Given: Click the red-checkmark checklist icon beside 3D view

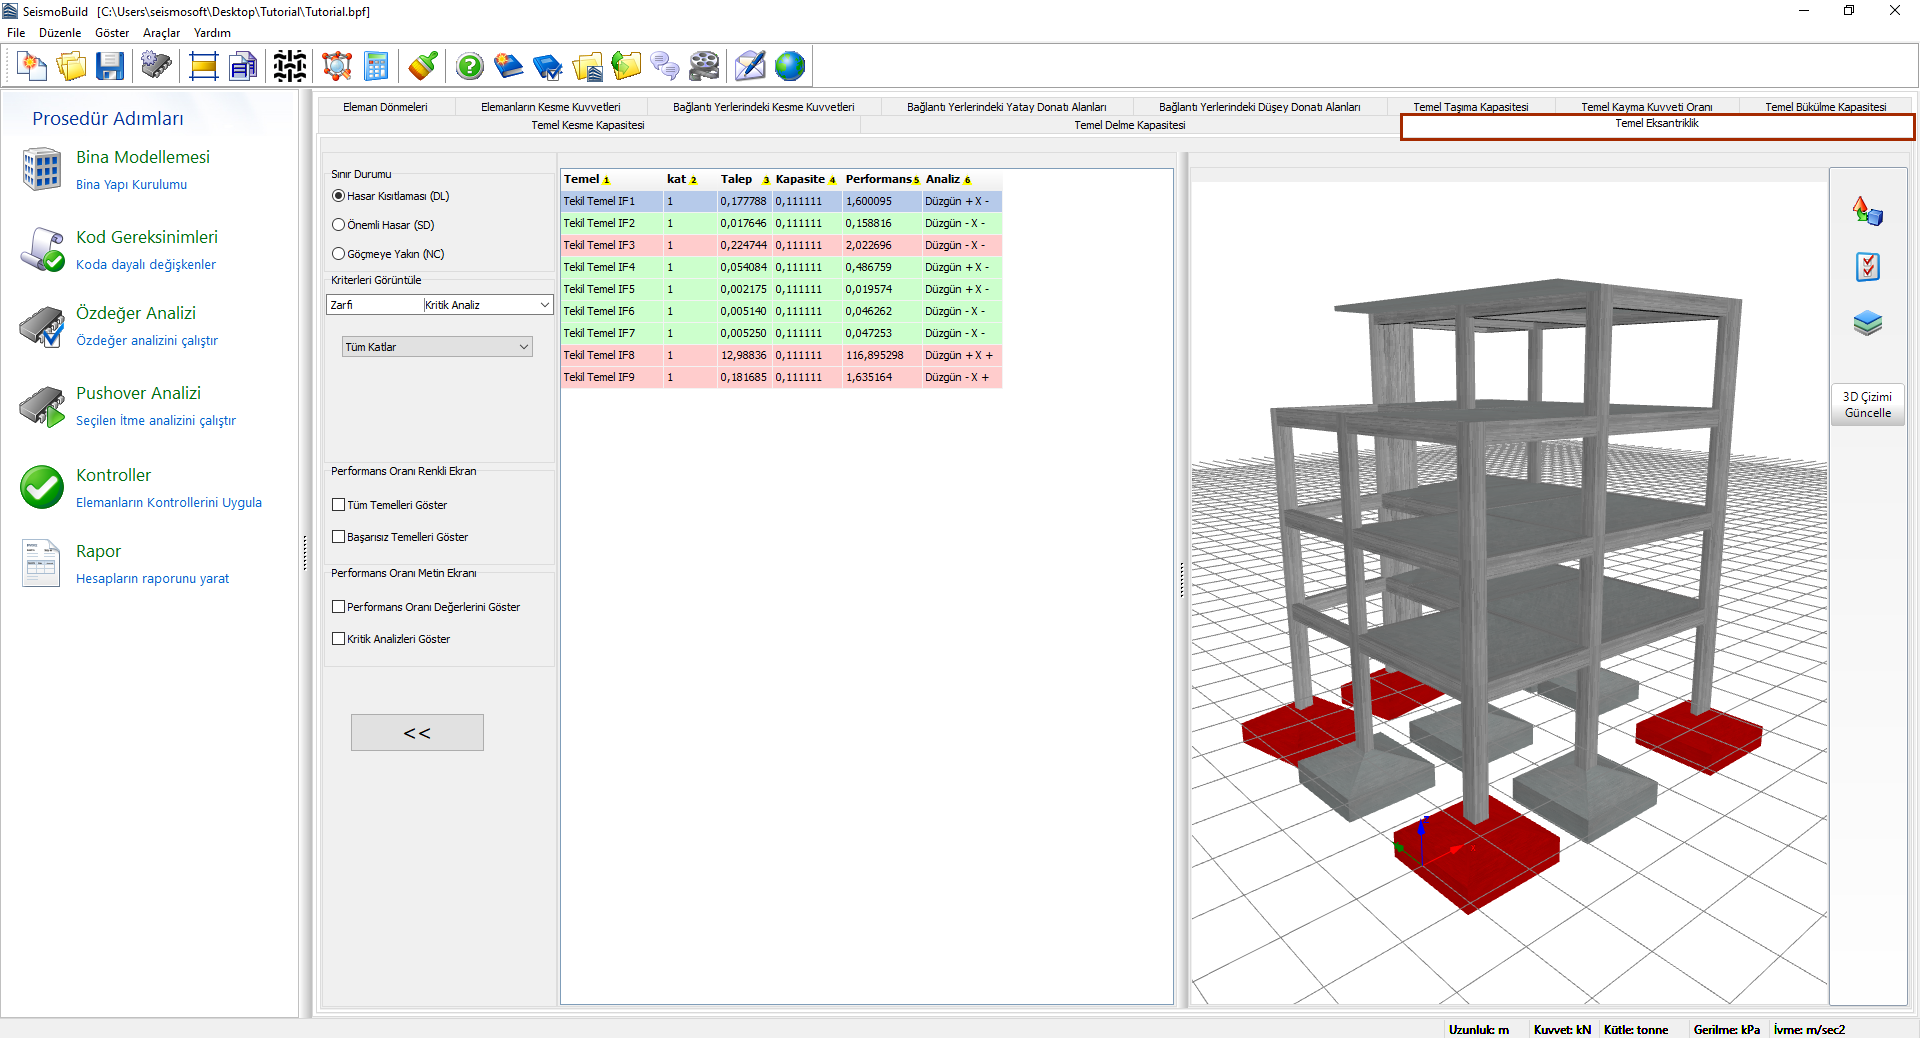Looking at the screenshot, I should 1867,267.
